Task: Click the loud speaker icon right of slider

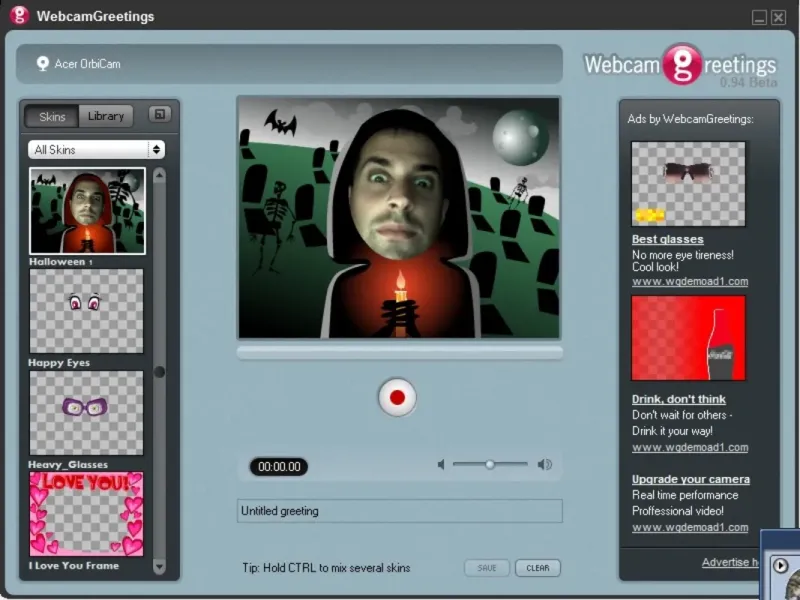Action: pyautogui.click(x=544, y=464)
